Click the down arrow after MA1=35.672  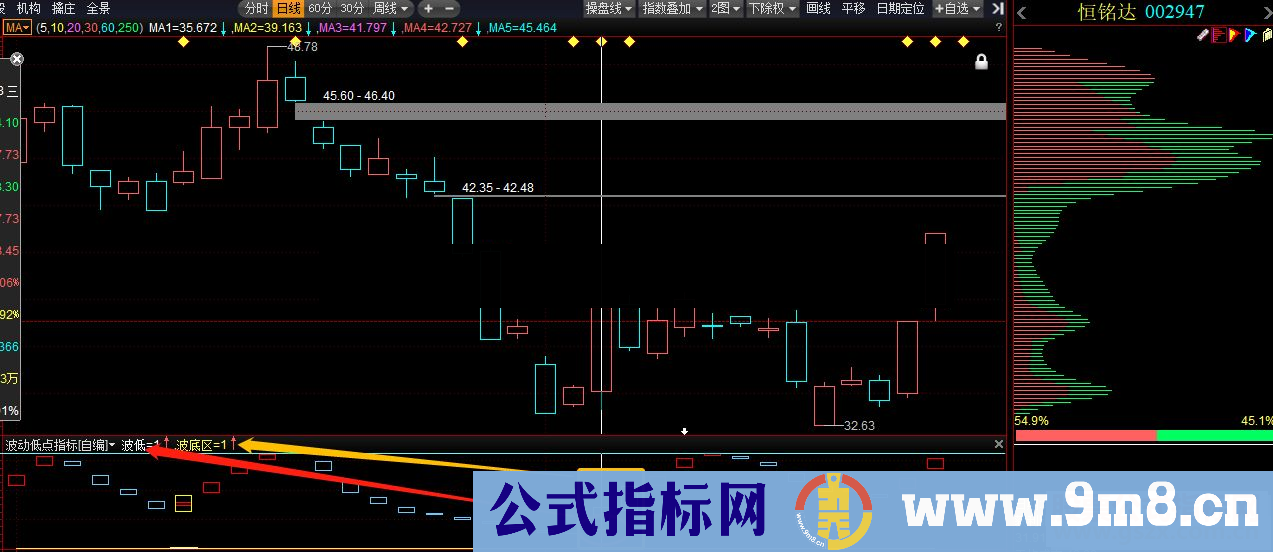tap(224, 28)
